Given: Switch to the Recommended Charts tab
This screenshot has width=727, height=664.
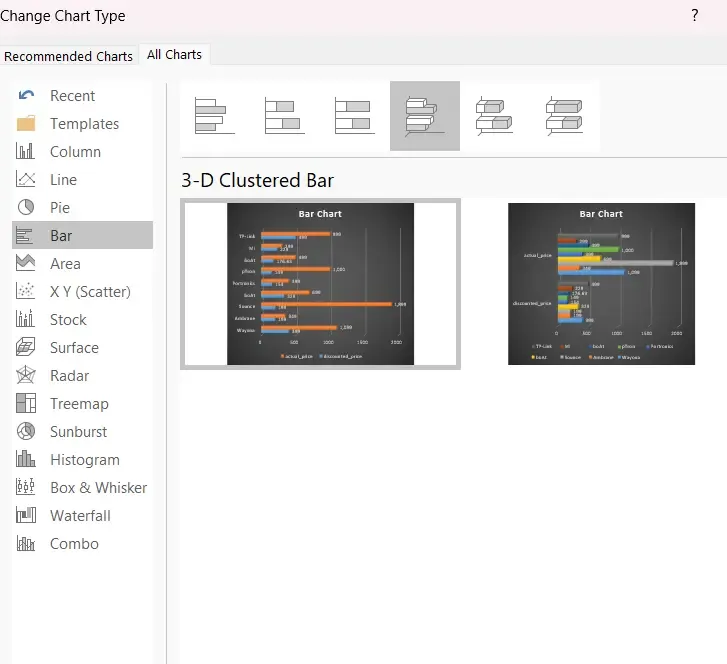Looking at the screenshot, I should pyautogui.click(x=68, y=56).
